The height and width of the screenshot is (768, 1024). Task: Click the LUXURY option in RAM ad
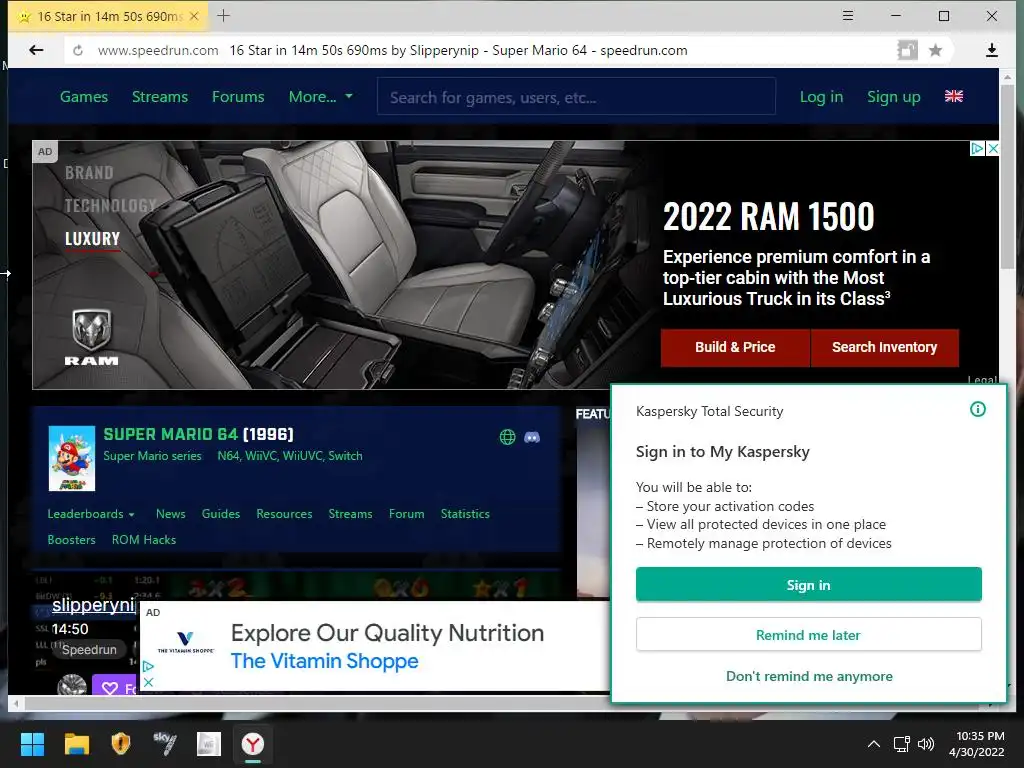point(92,239)
